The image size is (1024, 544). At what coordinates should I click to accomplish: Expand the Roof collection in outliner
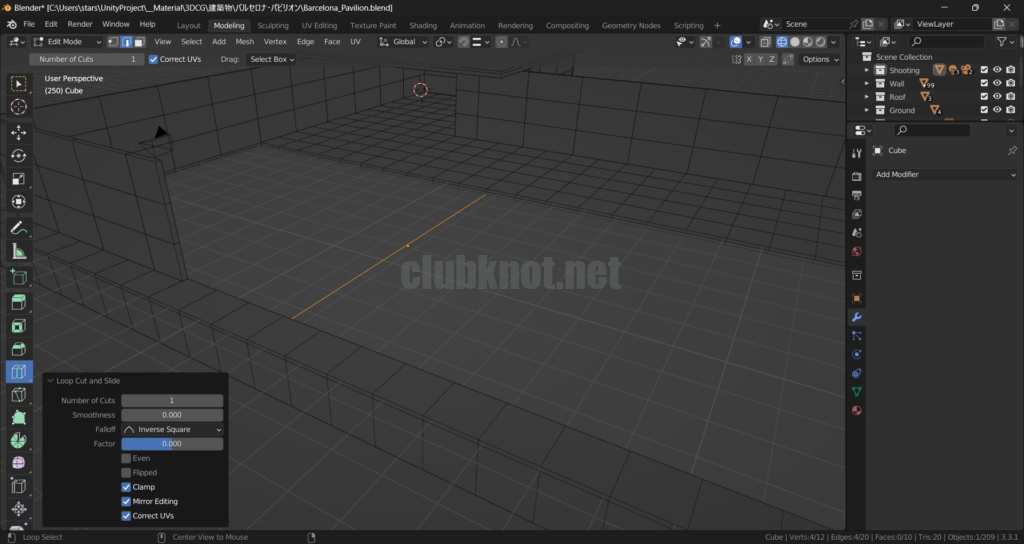867,97
